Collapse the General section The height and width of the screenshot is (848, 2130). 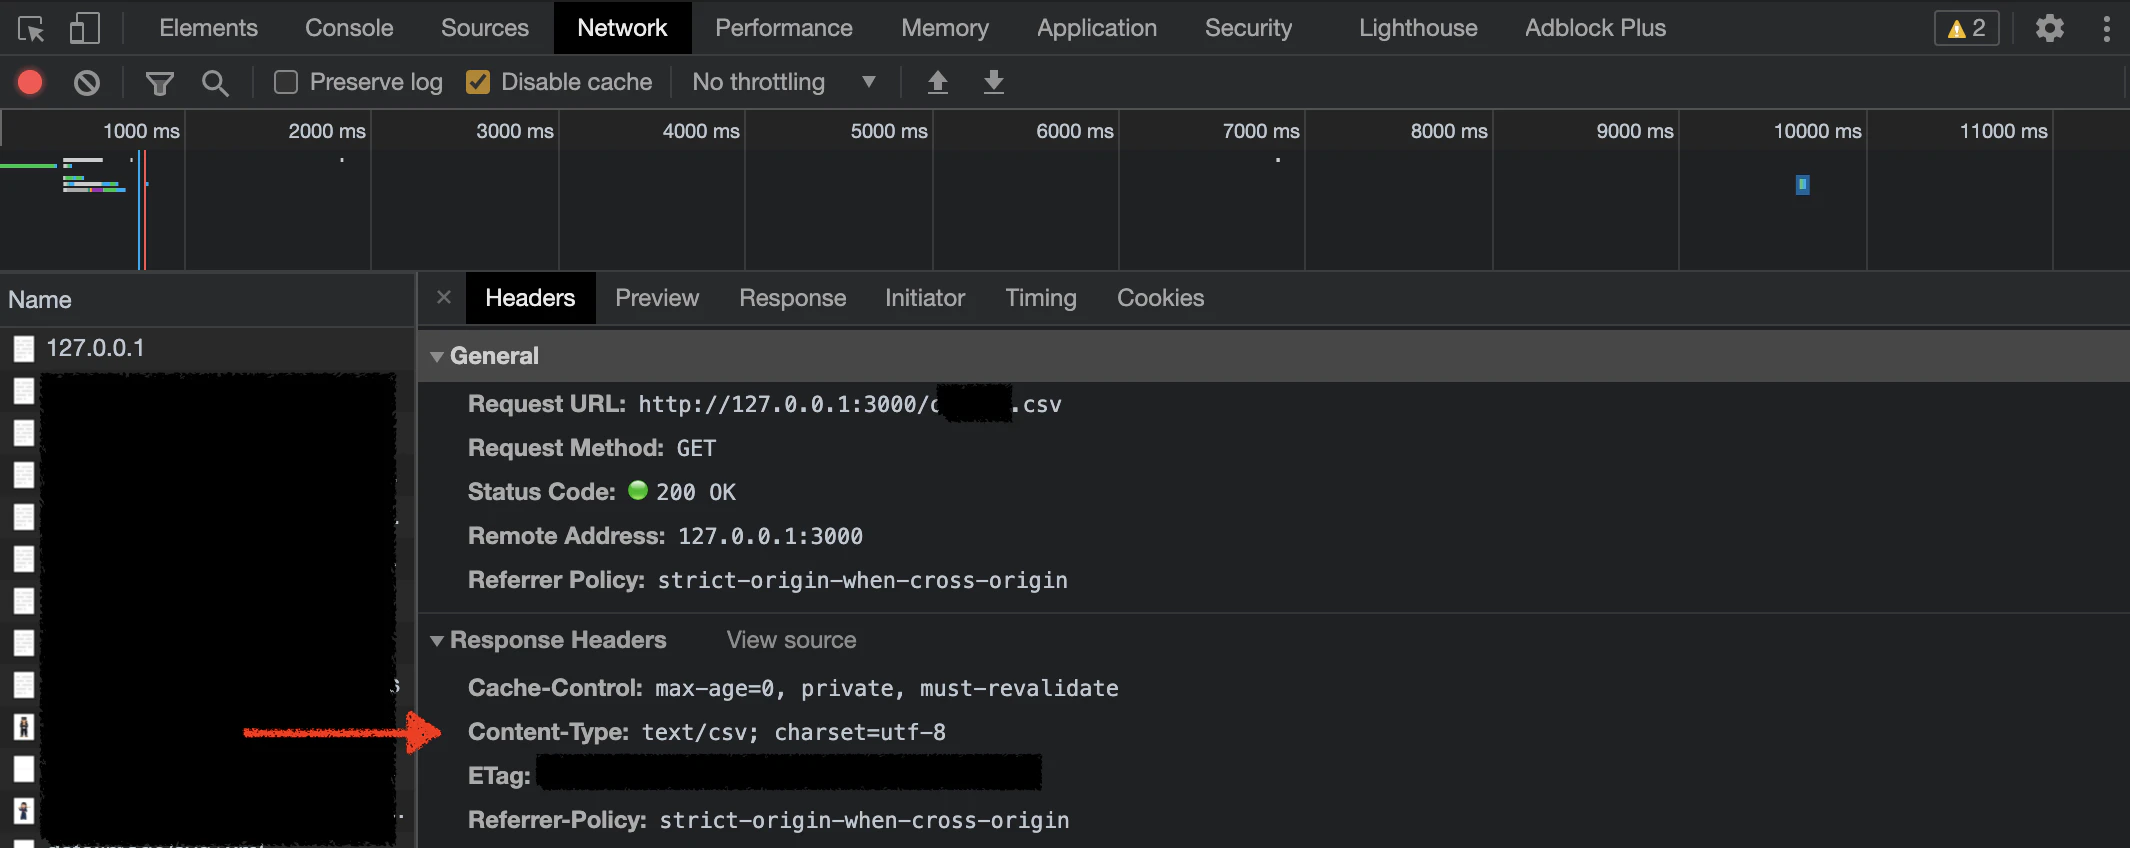(437, 356)
